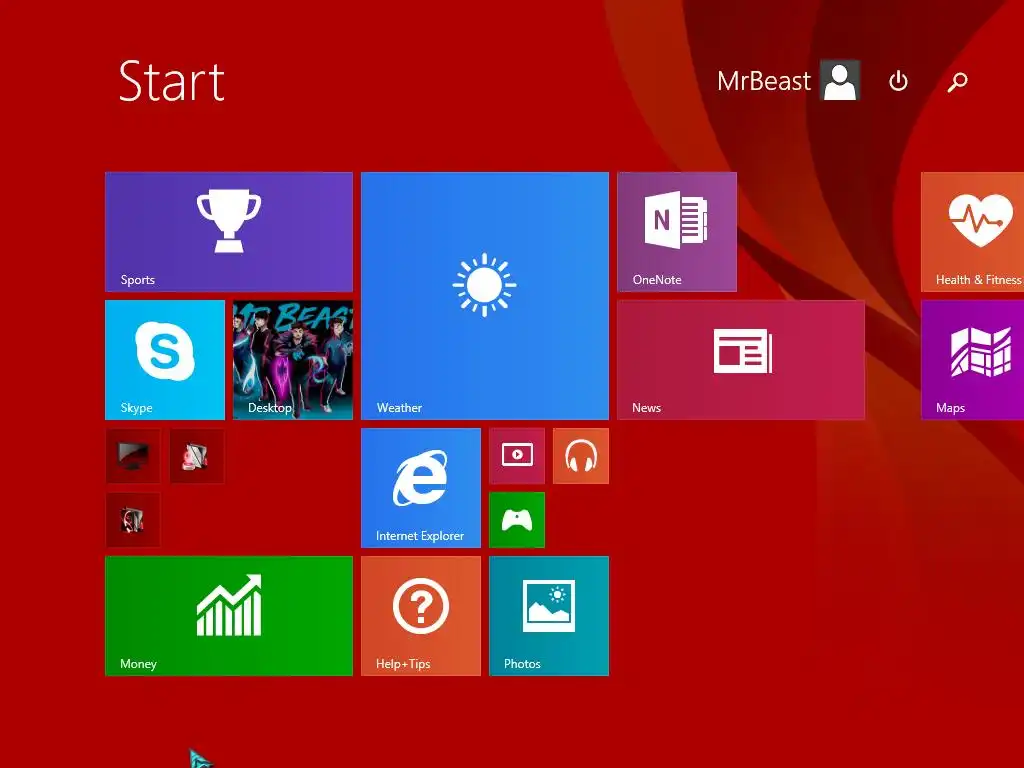Click the small dark monitor tile
This screenshot has width=1024, height=768.
tap(133, 456)
